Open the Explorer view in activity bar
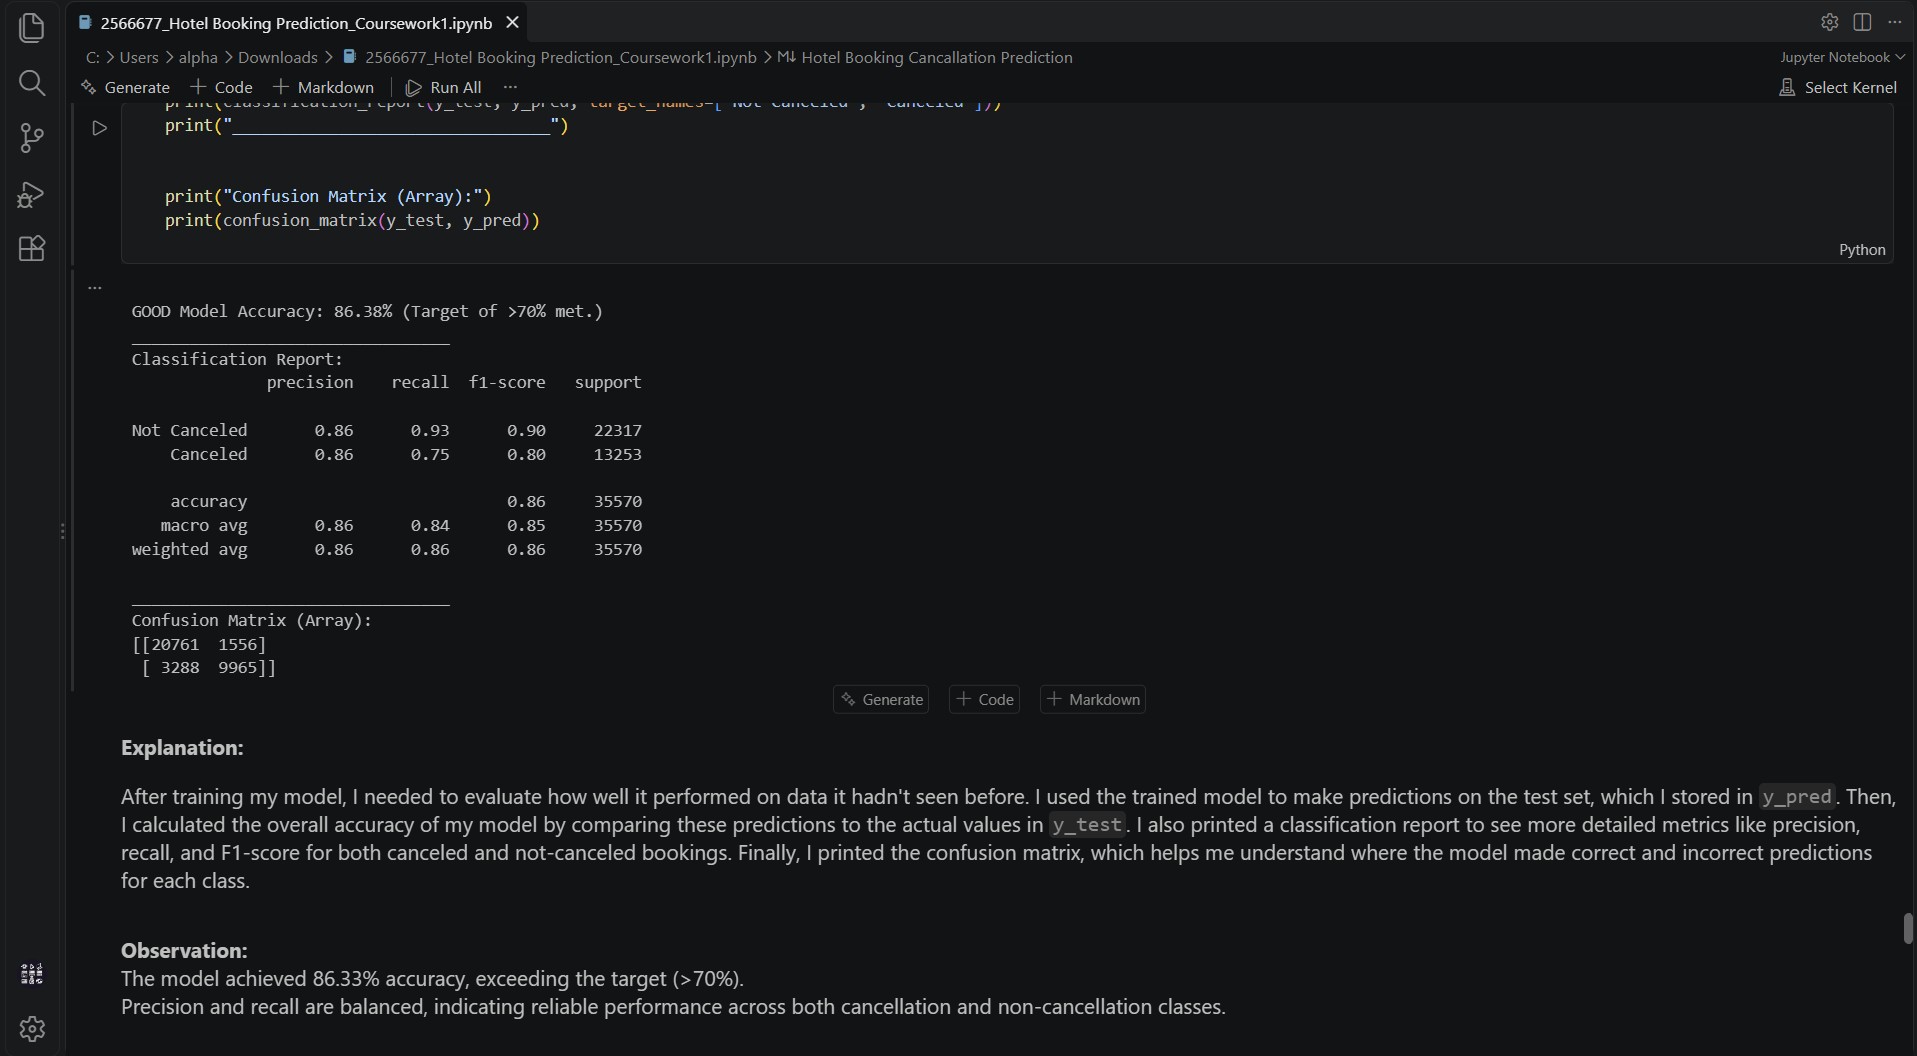Screen dimensions: 1917x1056 pyautogui.click(x=32, y=27)
